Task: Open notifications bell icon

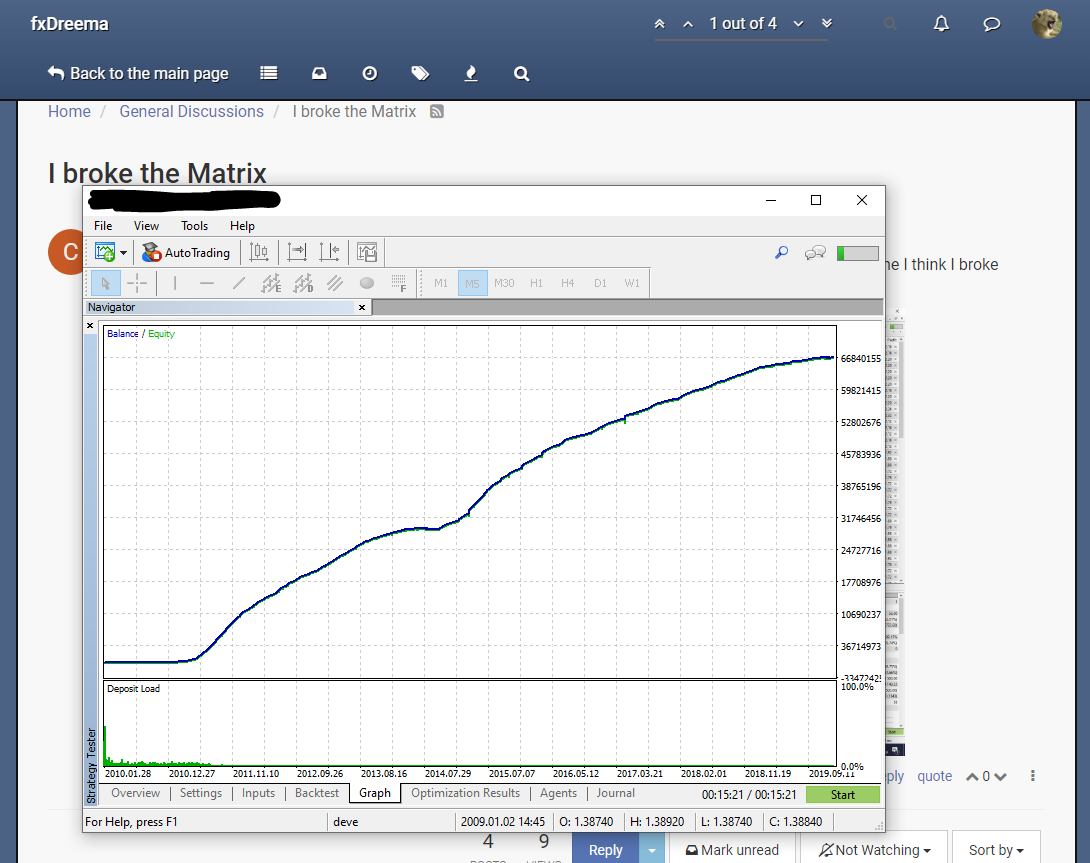Action: tap(941, 24)
